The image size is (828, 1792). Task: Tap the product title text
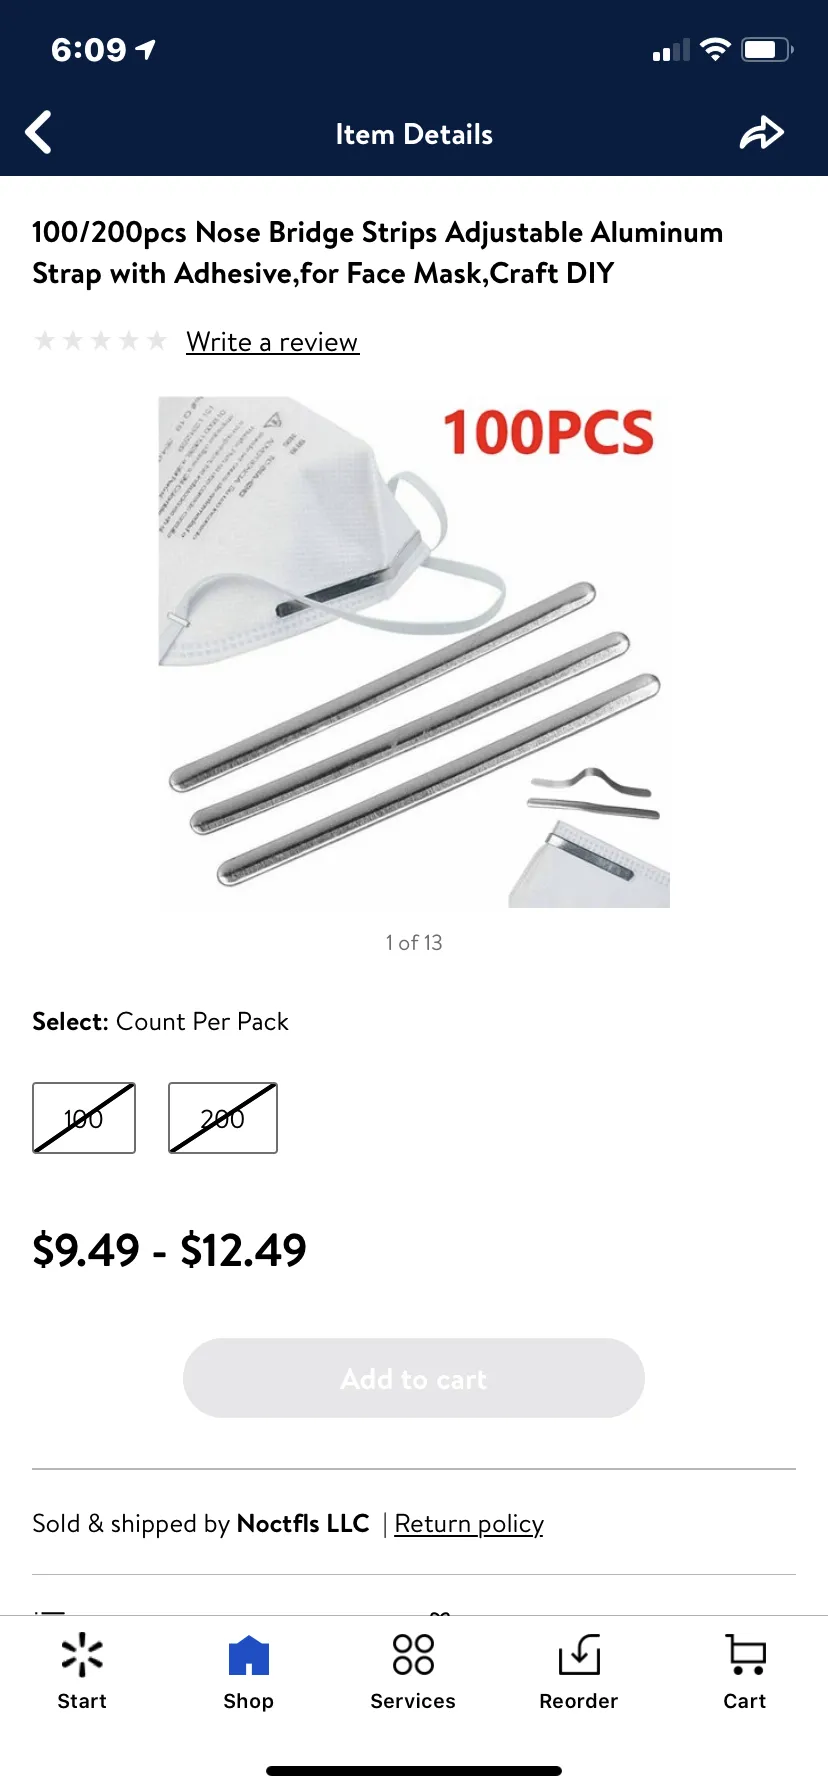point(378,253)
